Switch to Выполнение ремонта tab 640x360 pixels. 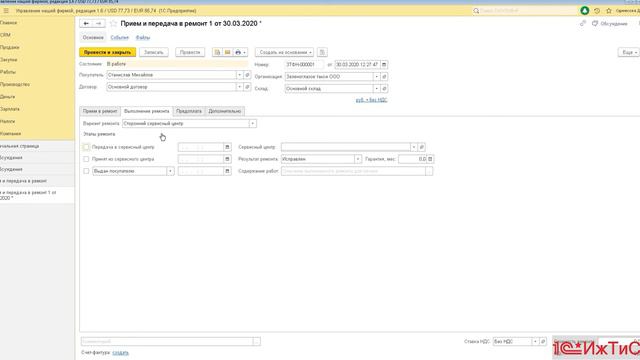click(147, 111)
